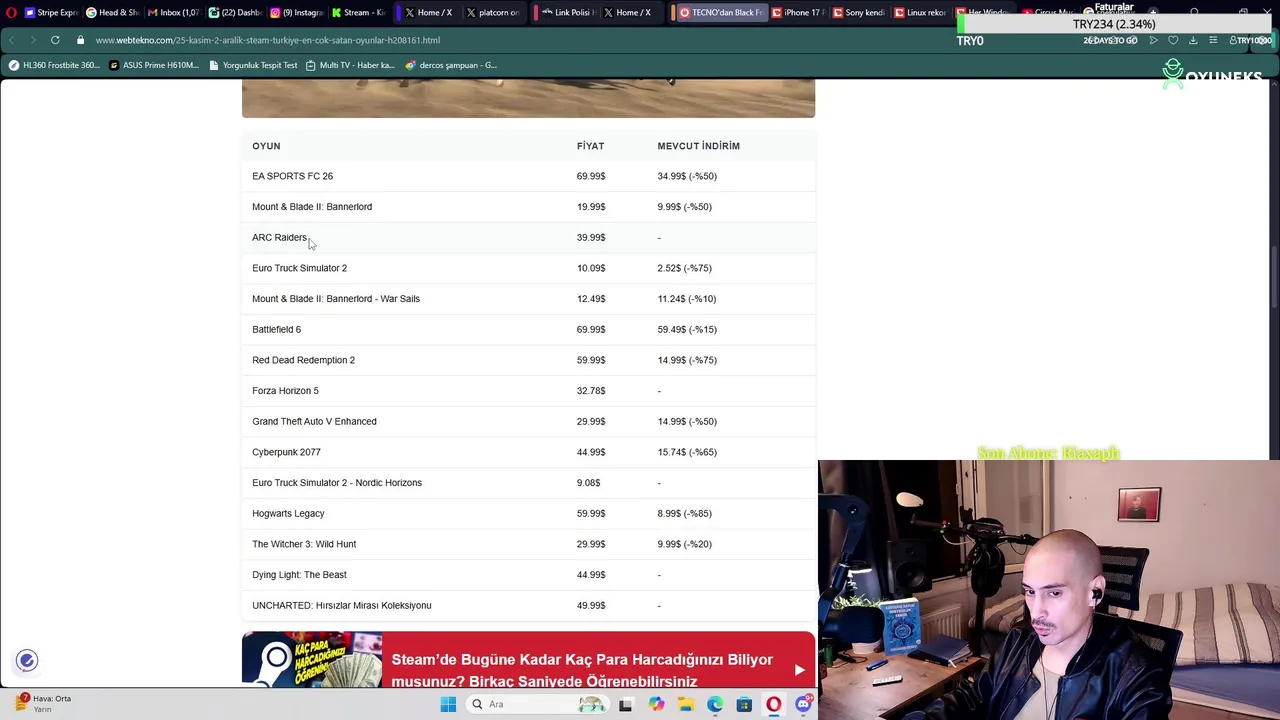The image size is (1280, 720).
Task: Click the taskbar Ara search box
Action: click(x=537, y=705)
